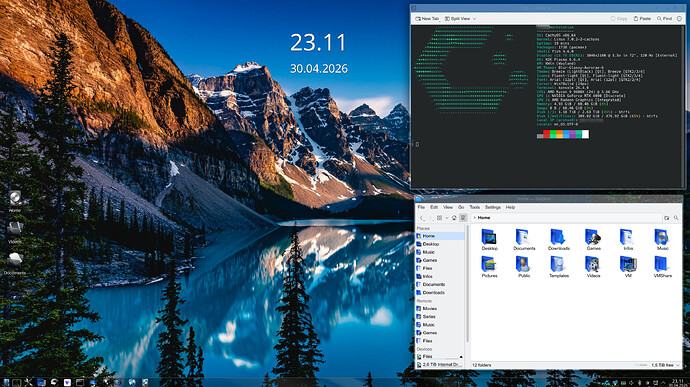Click the New Tab button
Image resolution: width=690 pixels, height=387 pixels.
[x=427, y=18]
